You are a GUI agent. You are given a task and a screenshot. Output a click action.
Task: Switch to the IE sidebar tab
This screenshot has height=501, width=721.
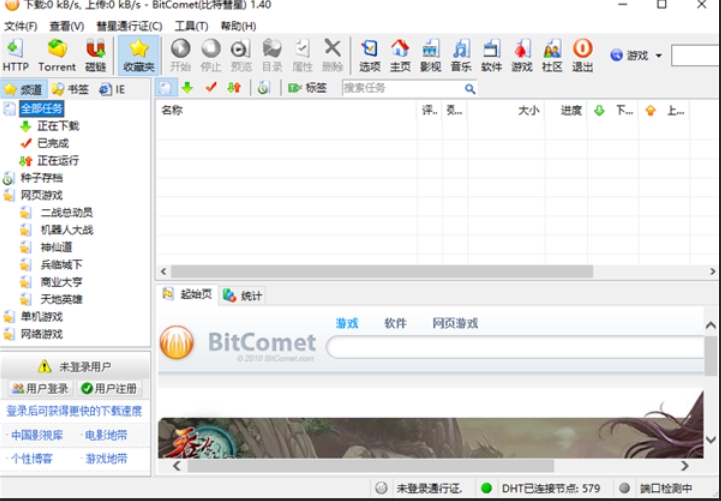pos(113,89)
